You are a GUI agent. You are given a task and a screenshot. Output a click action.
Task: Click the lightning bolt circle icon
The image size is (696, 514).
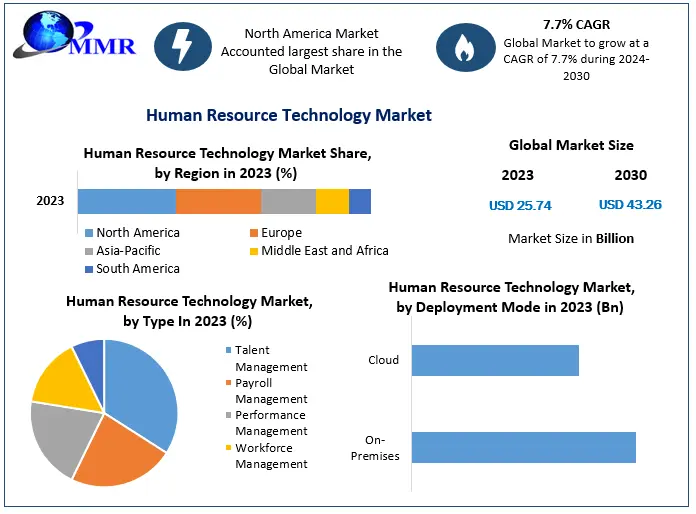(x=183, y=48)
